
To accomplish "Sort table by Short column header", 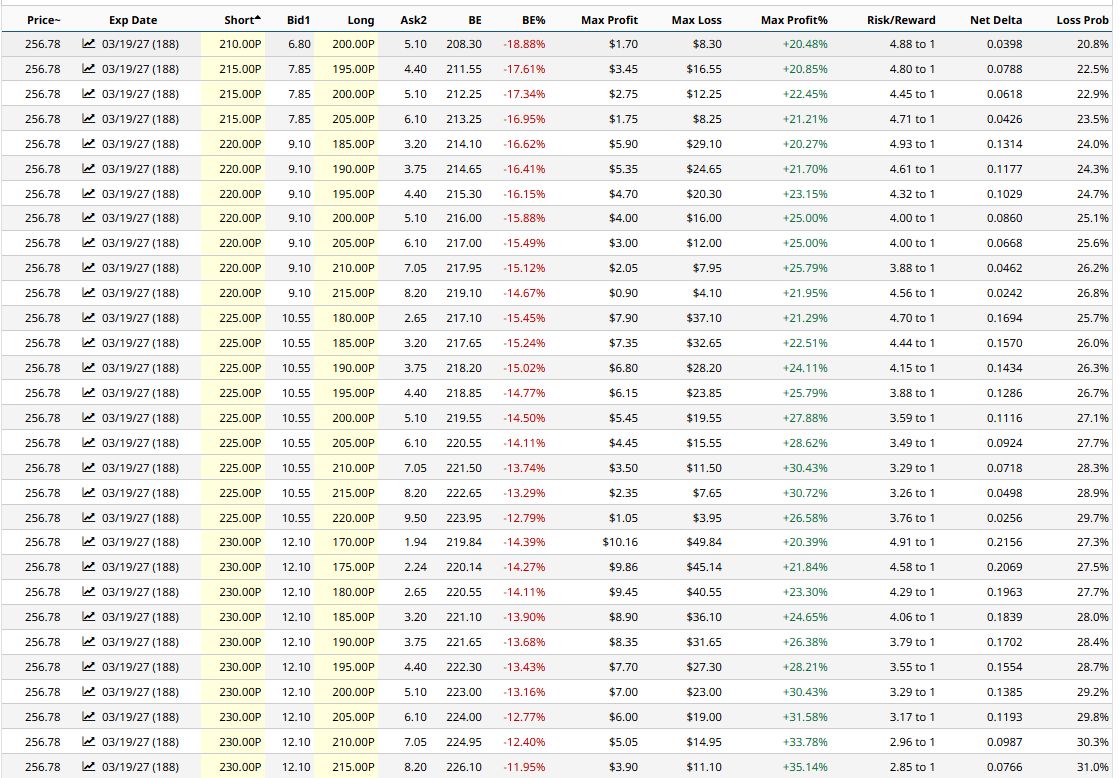I will click(242, 20).
